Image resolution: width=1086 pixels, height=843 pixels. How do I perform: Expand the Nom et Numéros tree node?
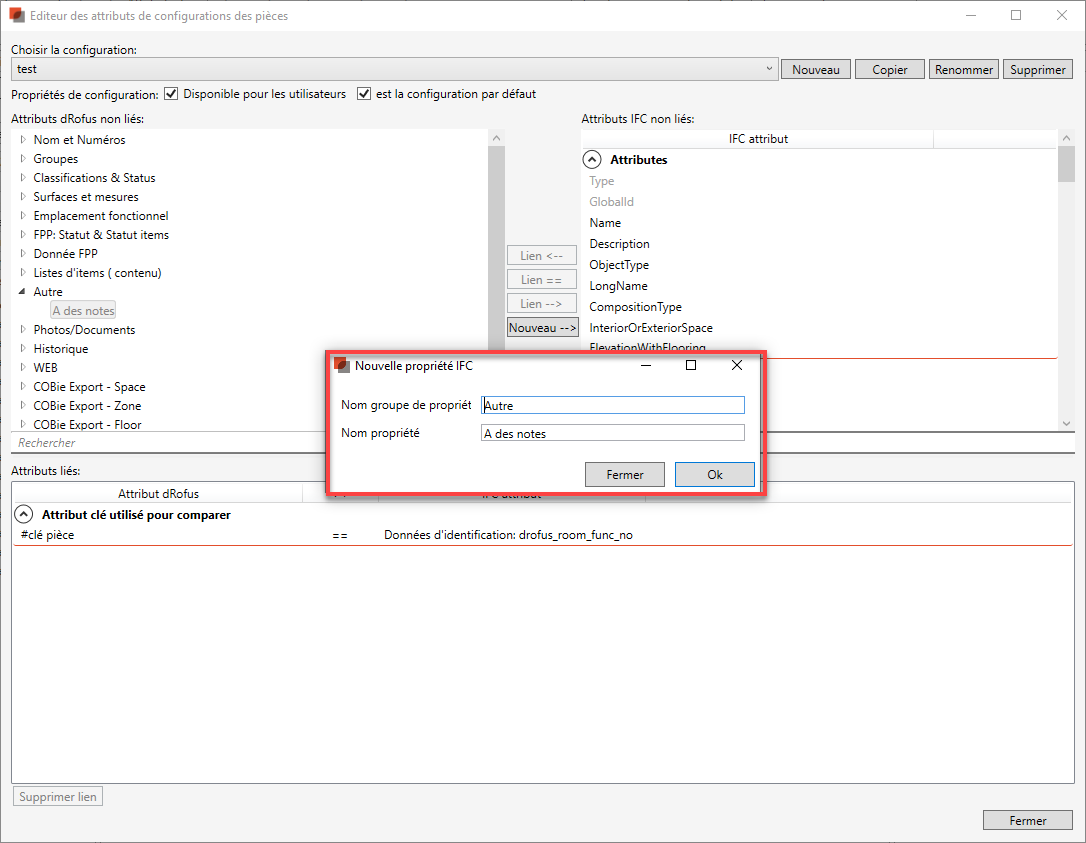tap(23, 140)
